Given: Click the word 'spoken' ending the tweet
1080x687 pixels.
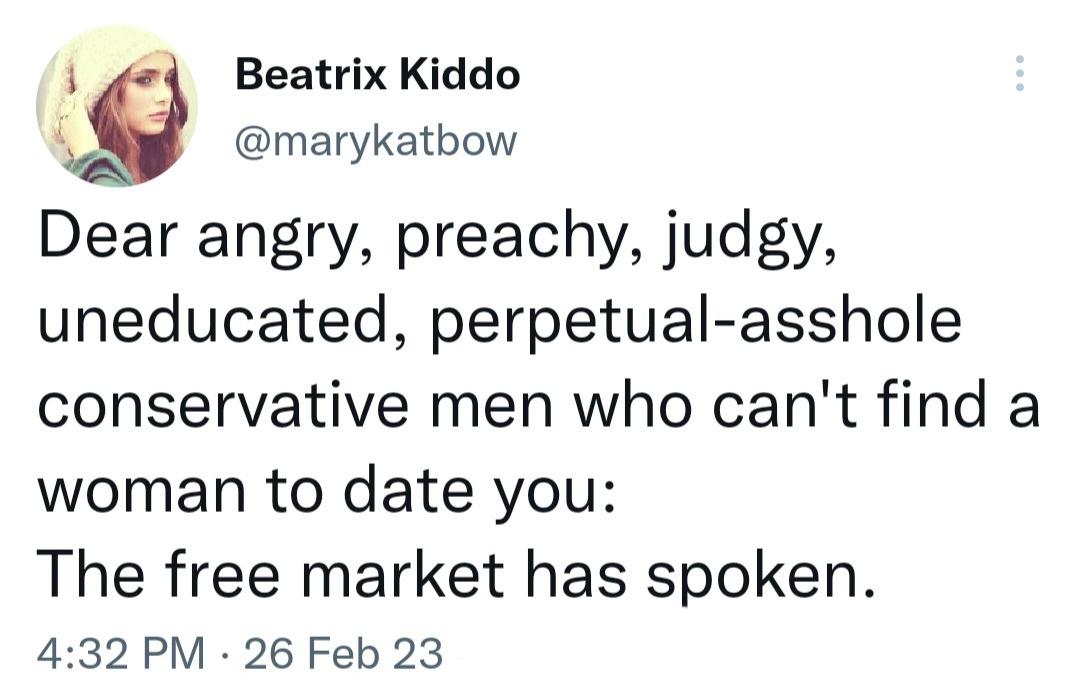Looking at the screenshot, I should (x=753, y=577).
